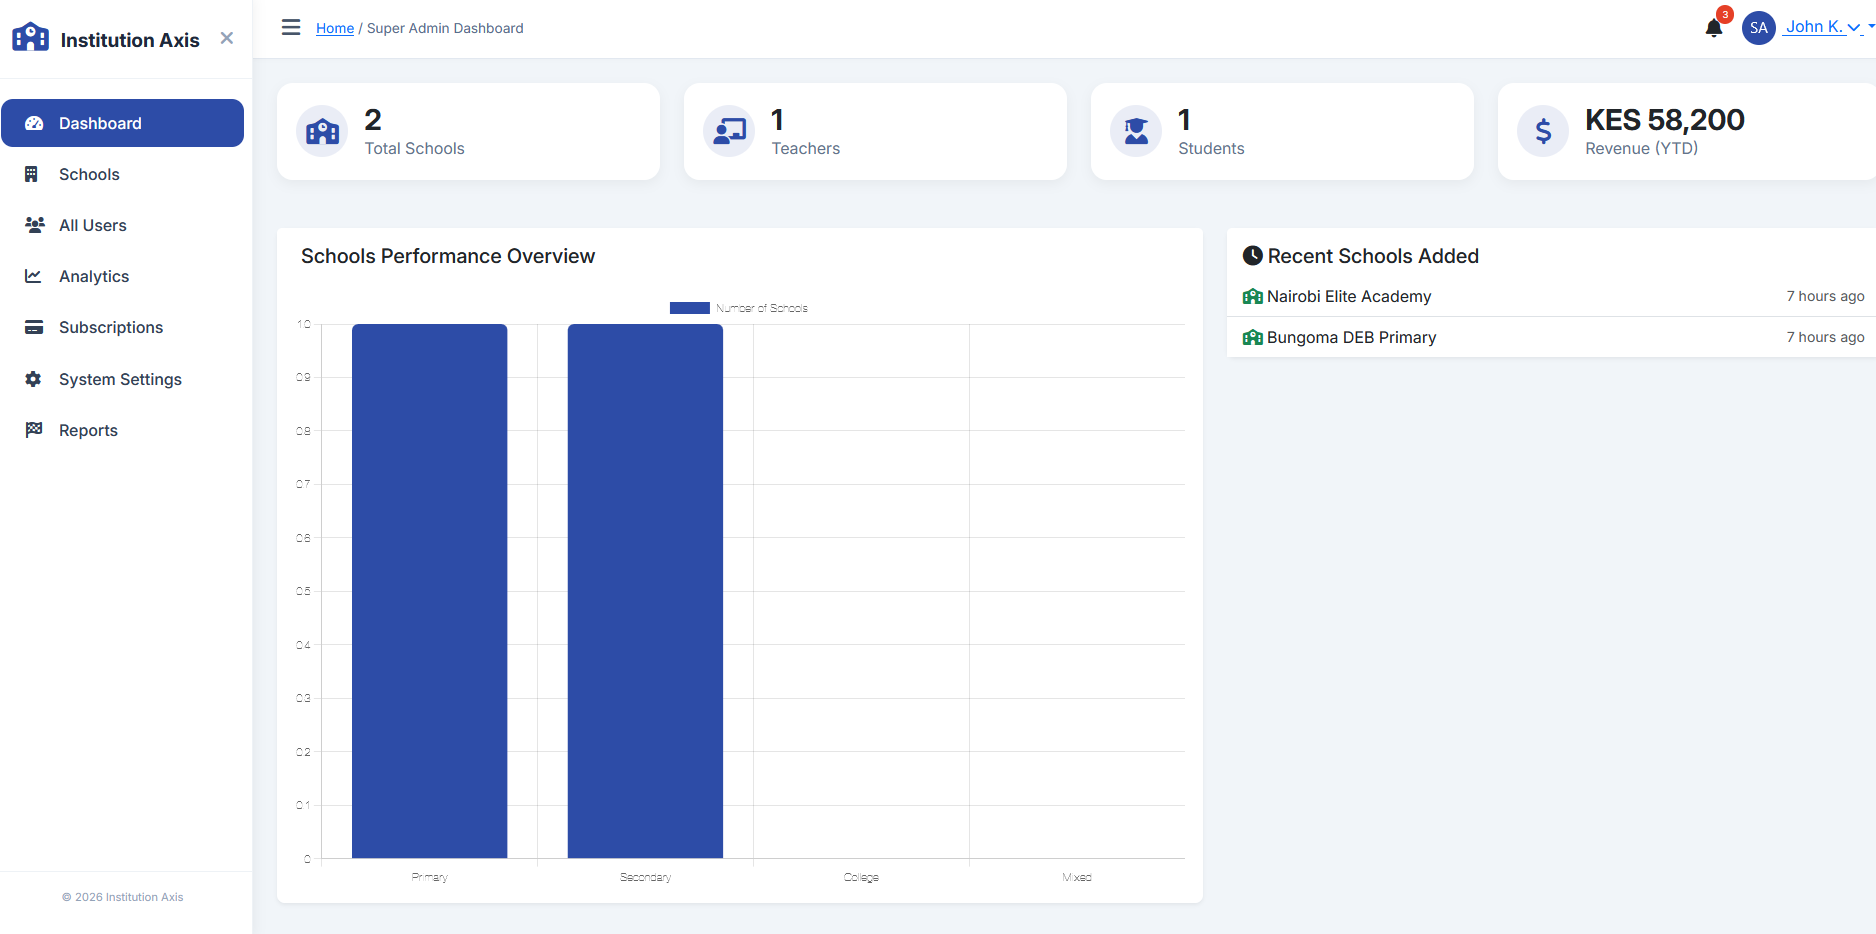Click the Students graduation cap icon

[1135, 131]
